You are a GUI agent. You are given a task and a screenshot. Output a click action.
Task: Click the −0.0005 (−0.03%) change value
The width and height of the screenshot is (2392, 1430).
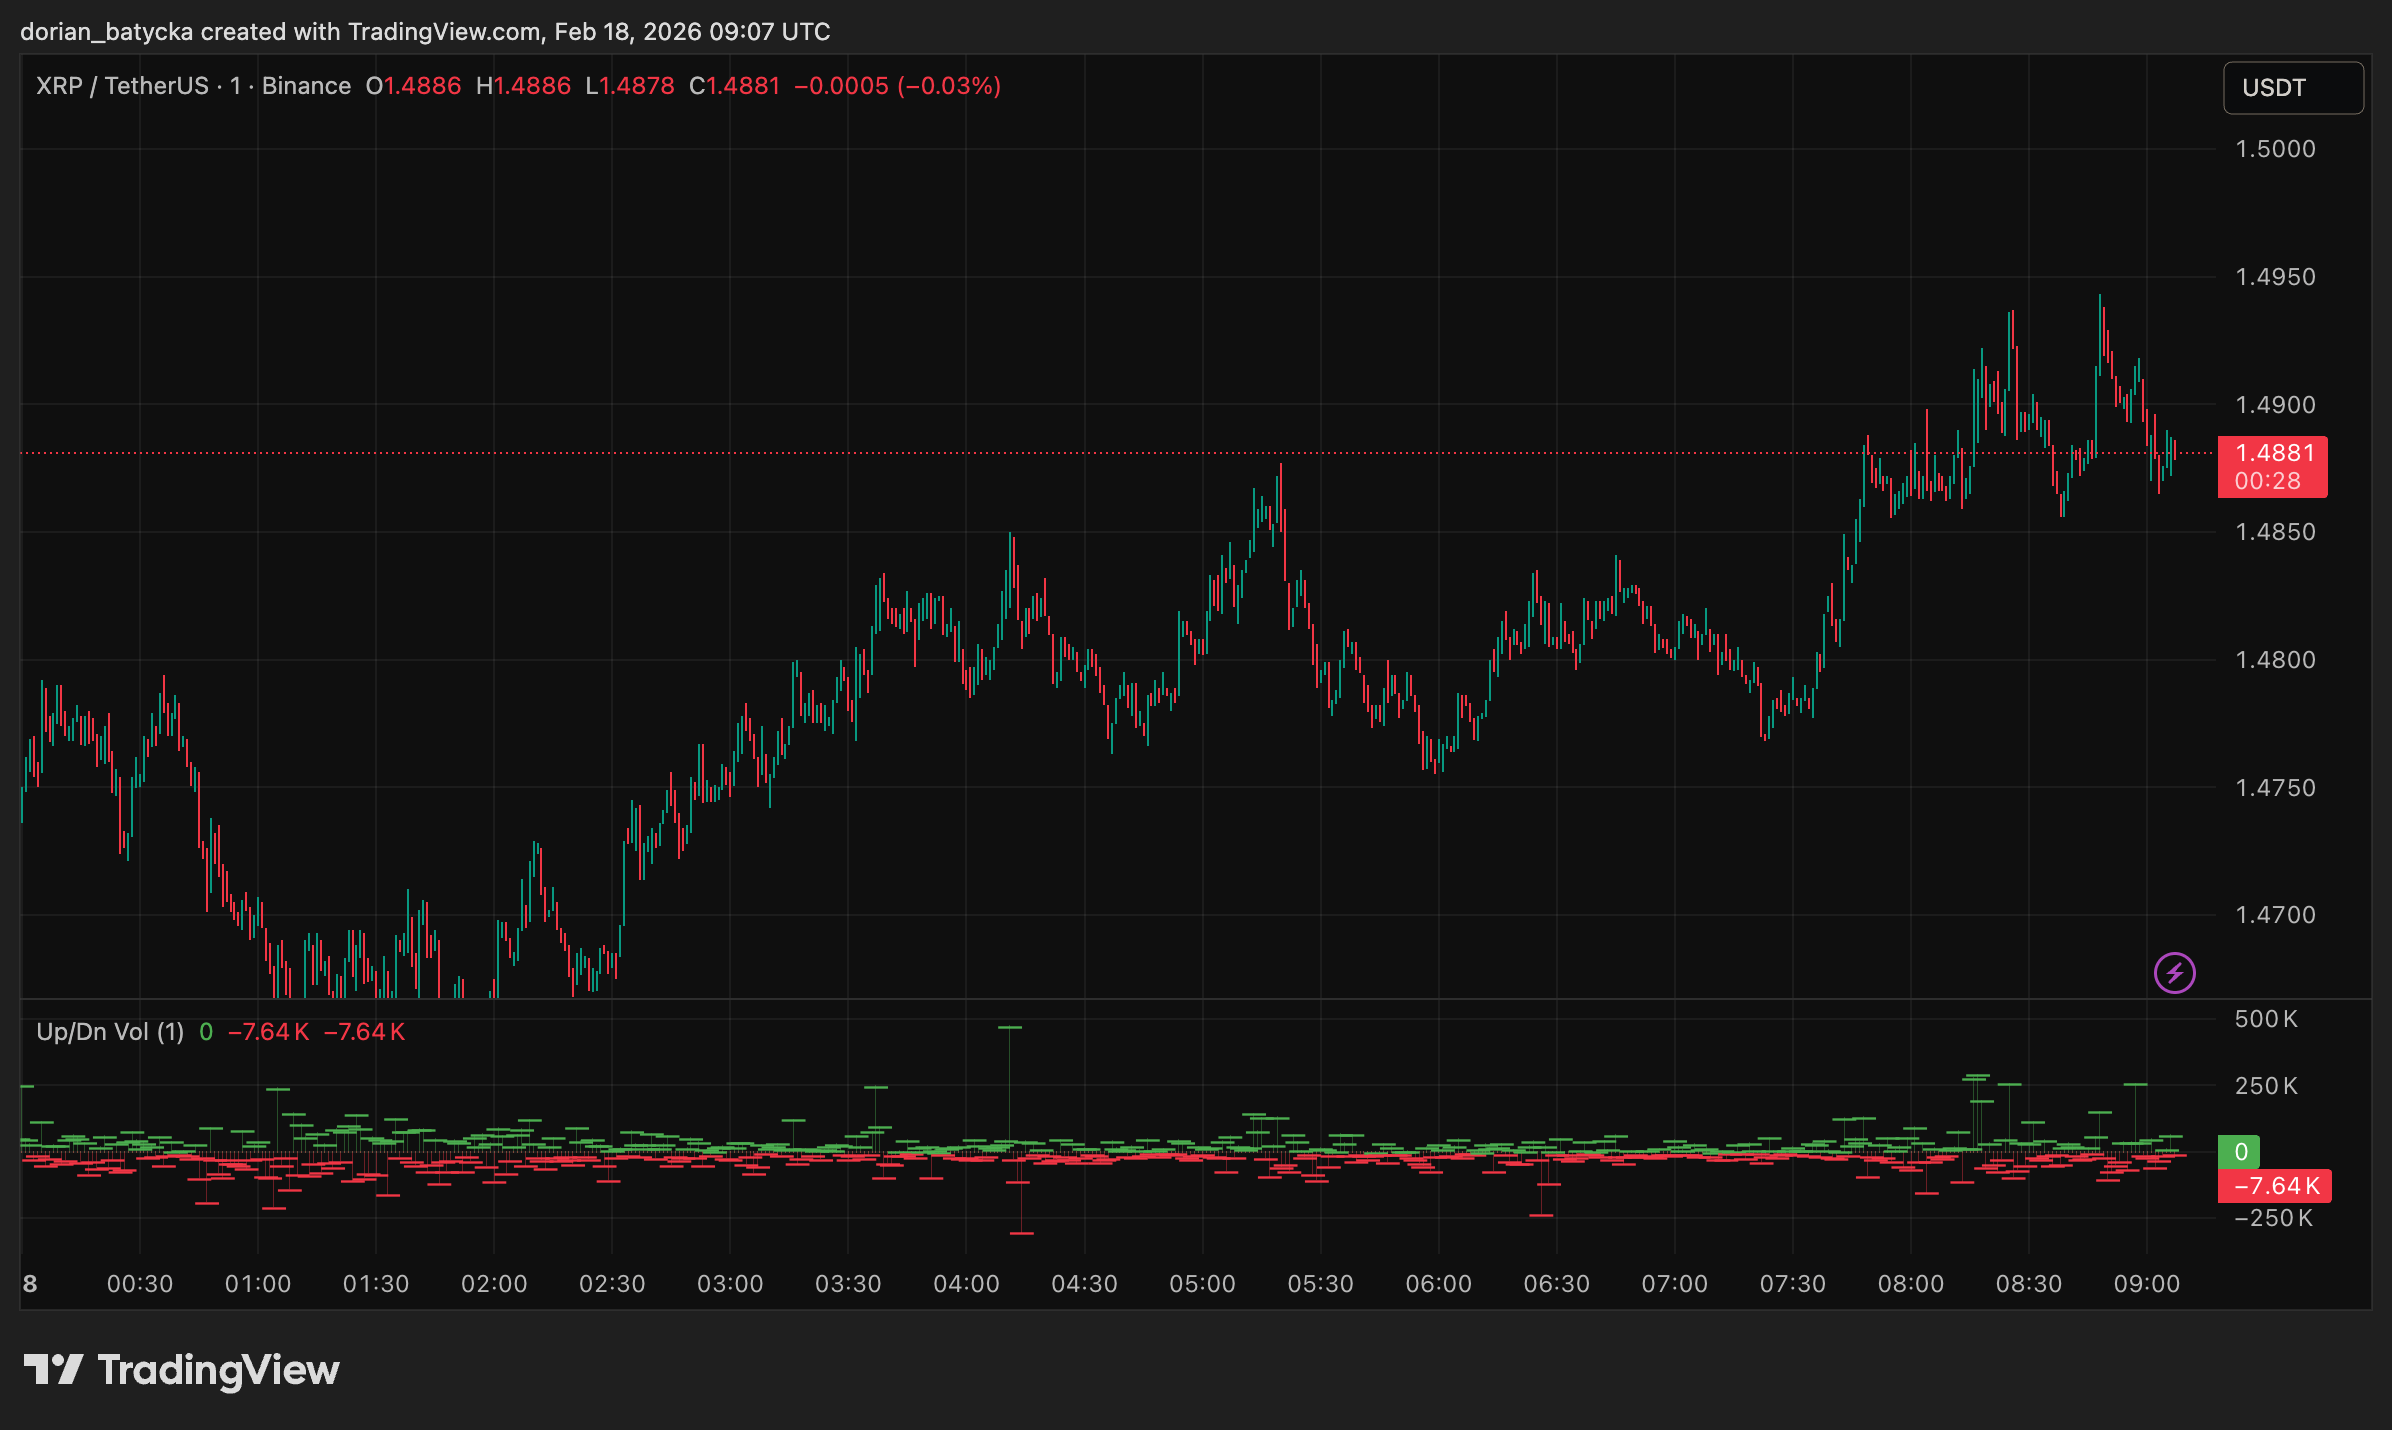[897, 86]
